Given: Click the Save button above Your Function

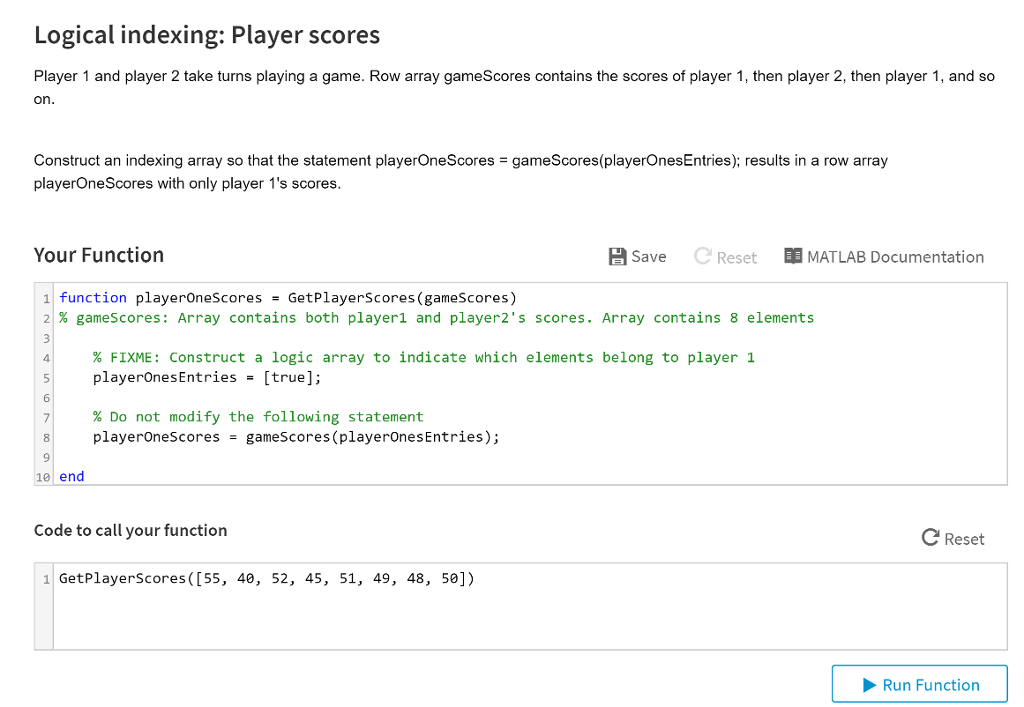Looking at the screenshot, I should point(637,257).
